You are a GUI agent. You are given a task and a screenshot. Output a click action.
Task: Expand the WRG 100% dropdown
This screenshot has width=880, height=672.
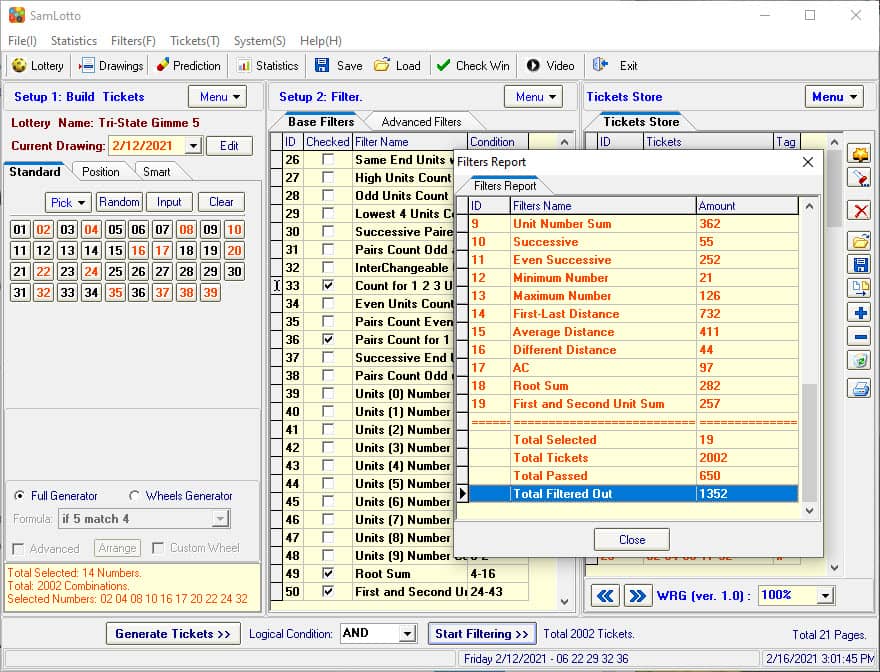click(825, 596)
